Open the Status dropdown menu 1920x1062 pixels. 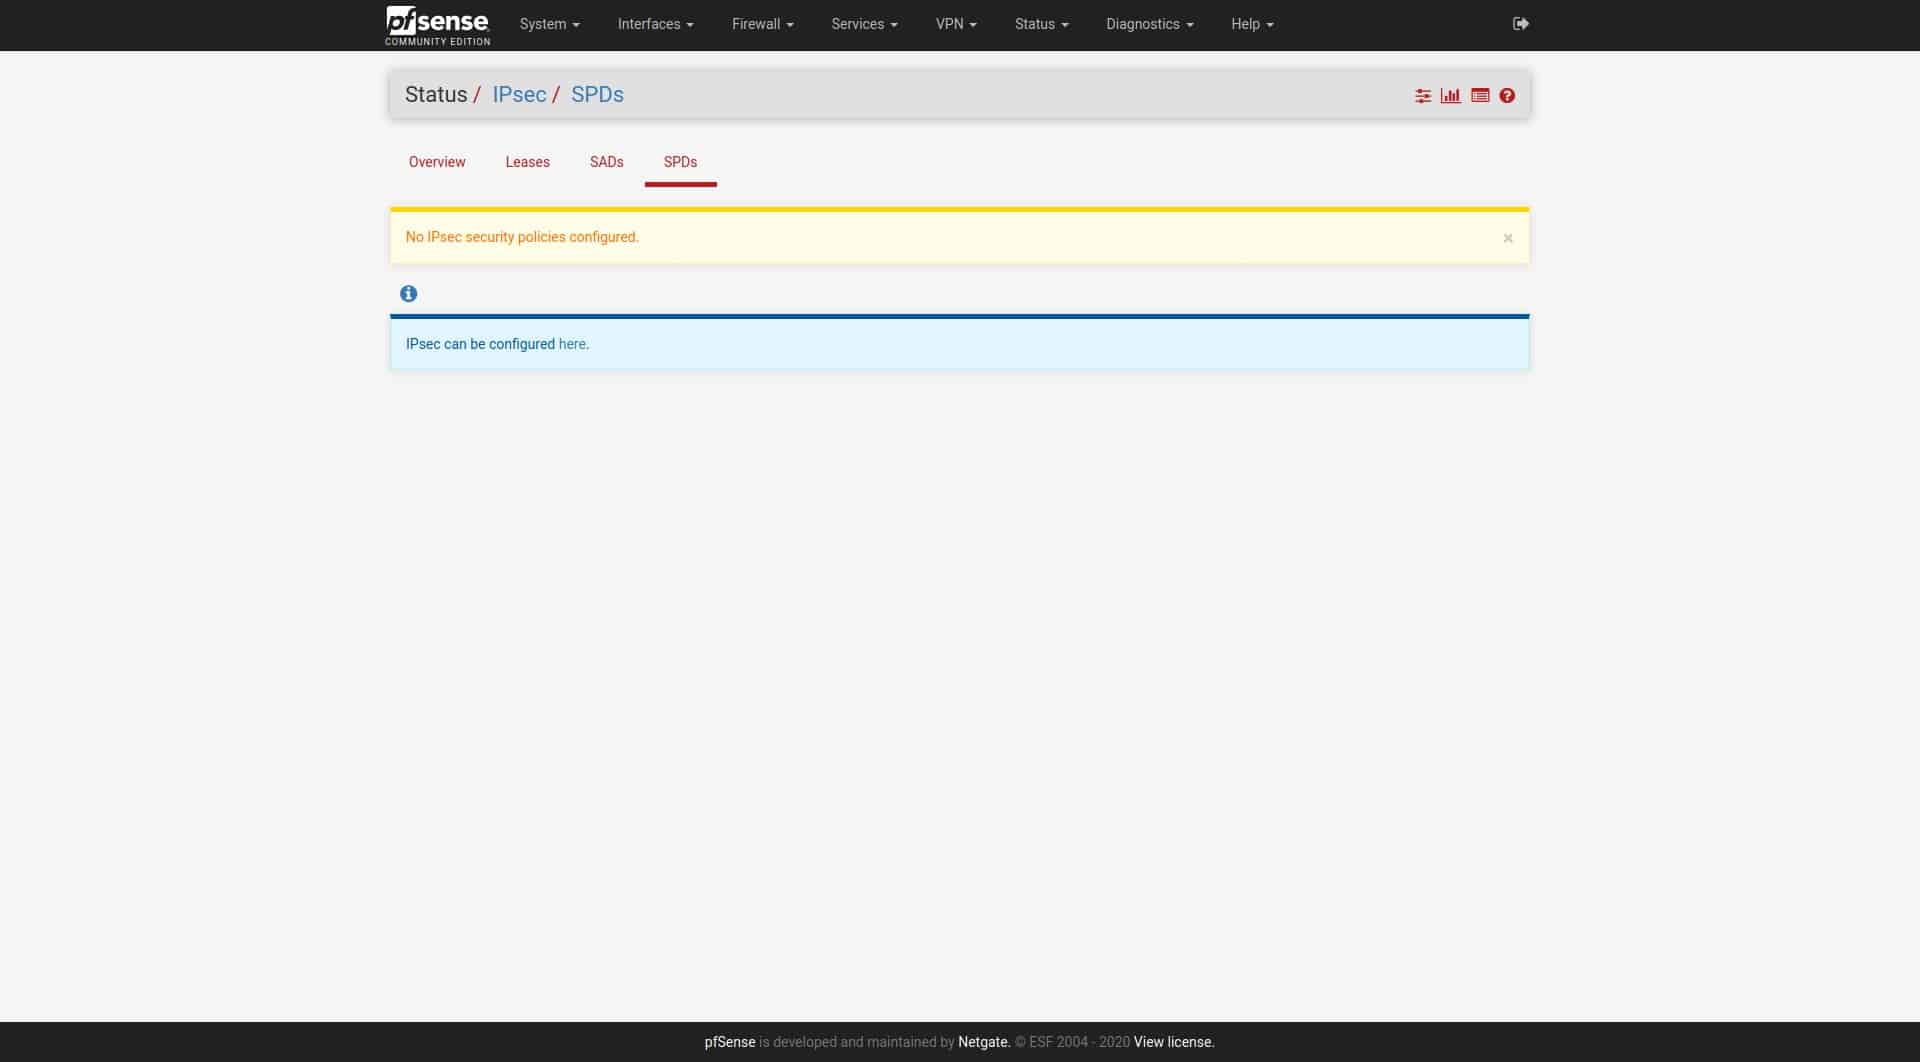(1041, 24)
